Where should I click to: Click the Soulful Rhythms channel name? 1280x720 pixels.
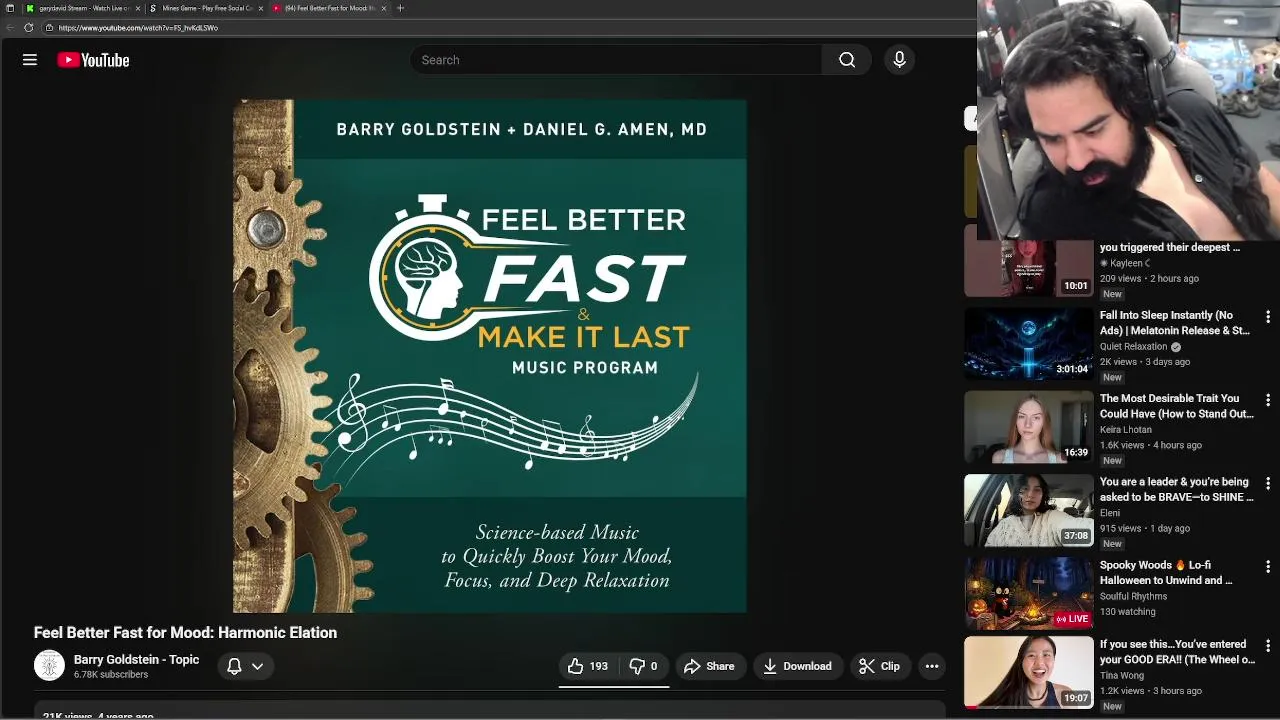point(1133,596)
